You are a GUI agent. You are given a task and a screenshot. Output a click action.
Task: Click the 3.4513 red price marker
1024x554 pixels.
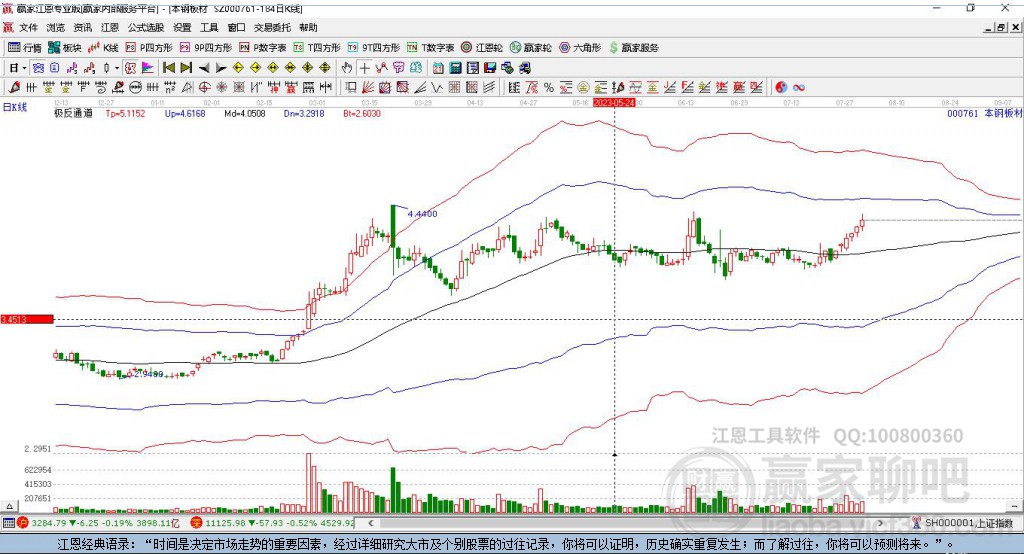pyautogui.click(x=27, y=319)
